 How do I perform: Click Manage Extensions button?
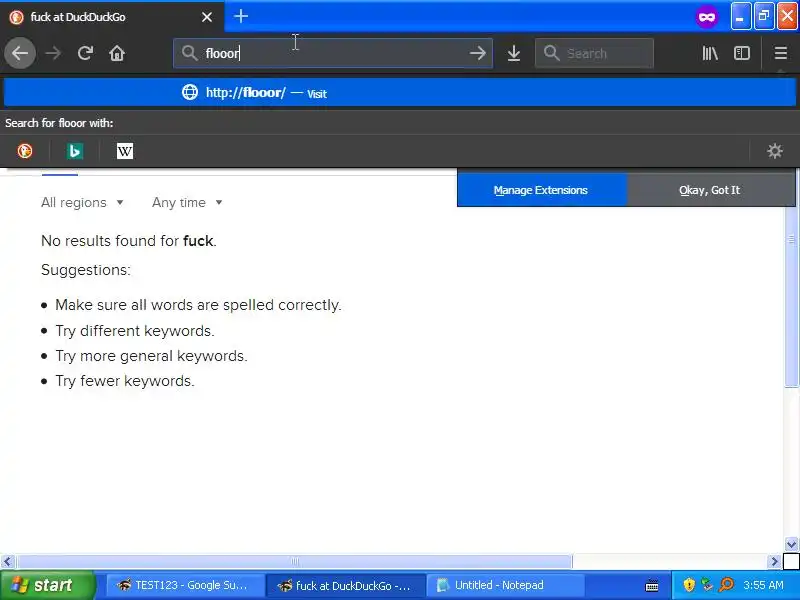pyautogui.click(x=541, y=190)
